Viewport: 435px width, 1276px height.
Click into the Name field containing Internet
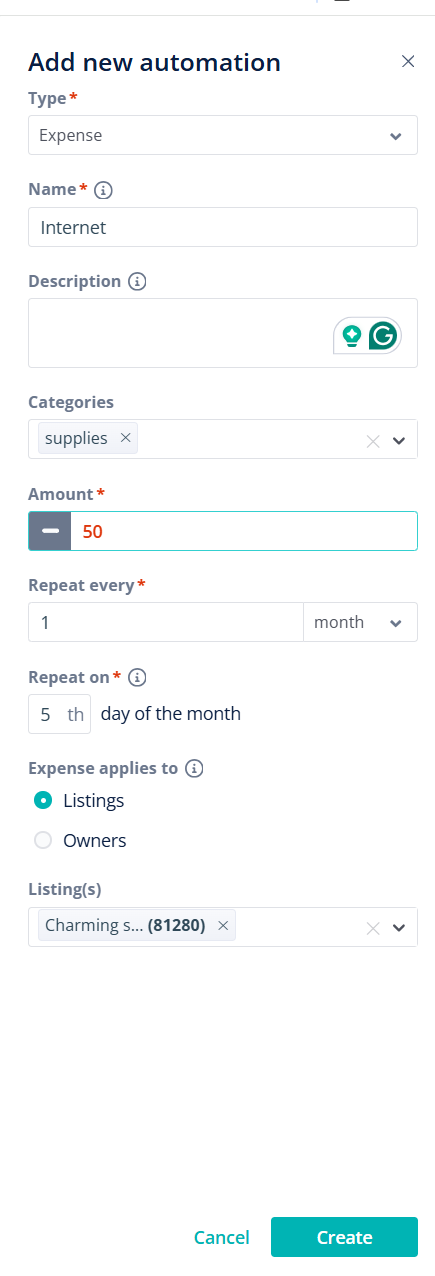(223, 227)
